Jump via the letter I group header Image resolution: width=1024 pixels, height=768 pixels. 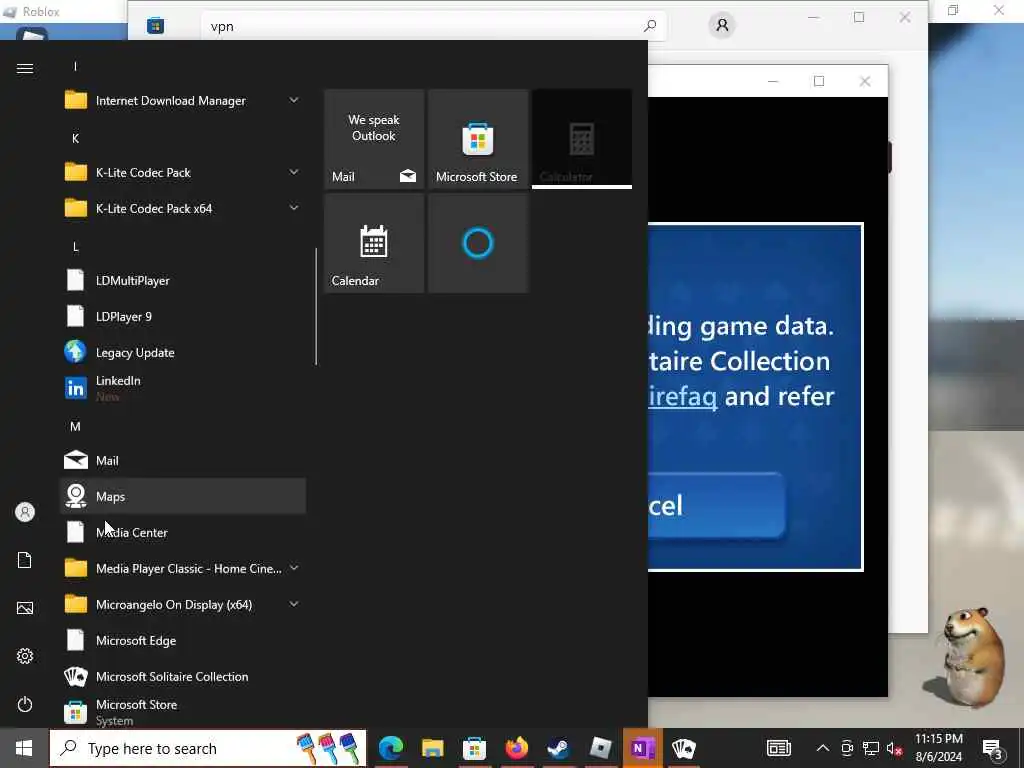click(75, 67)
